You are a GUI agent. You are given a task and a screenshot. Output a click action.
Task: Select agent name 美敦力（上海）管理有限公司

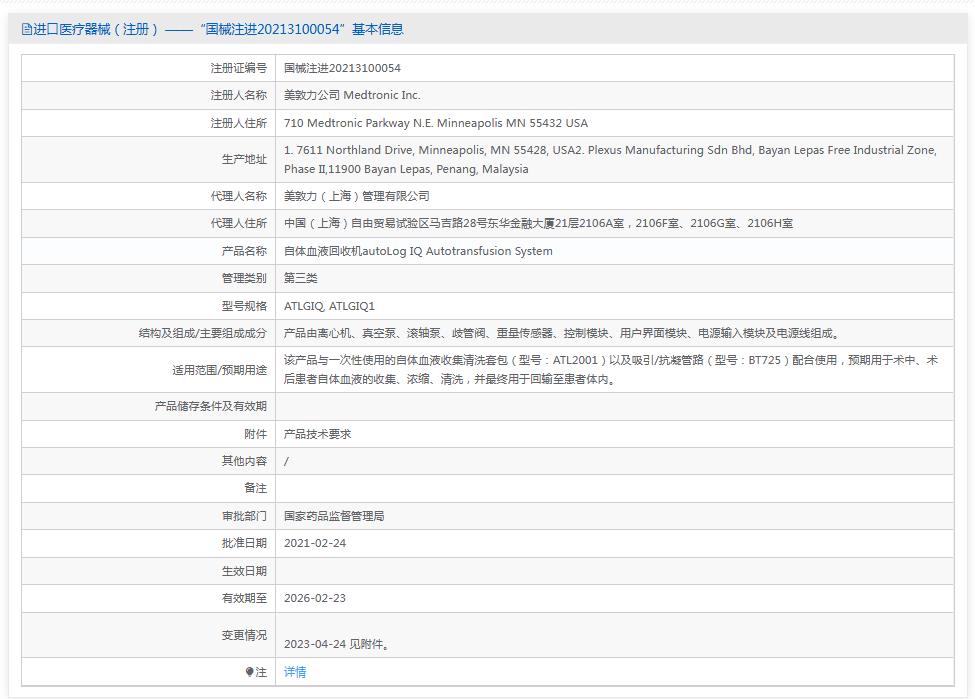[x=356, y=196]
